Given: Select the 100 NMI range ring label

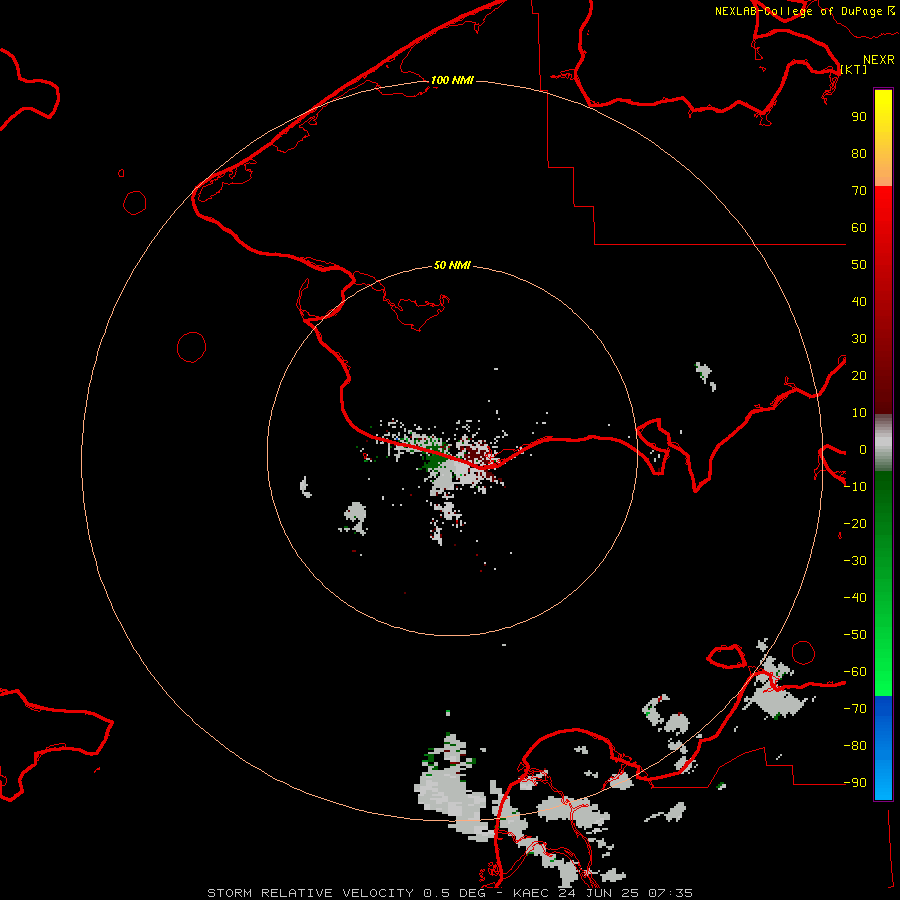Looking at the screenshot, I should (x=452, y=80).
